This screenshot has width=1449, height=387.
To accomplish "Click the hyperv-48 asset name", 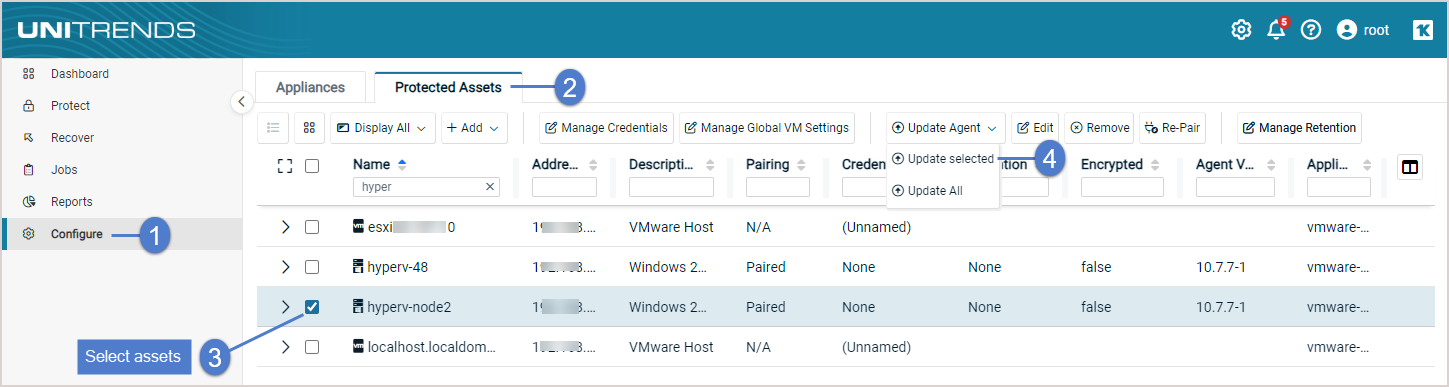I will pos(398,267).
